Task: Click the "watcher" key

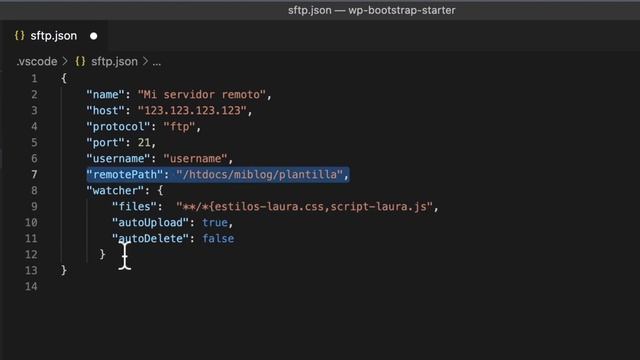Action: (x=115, y=191)
